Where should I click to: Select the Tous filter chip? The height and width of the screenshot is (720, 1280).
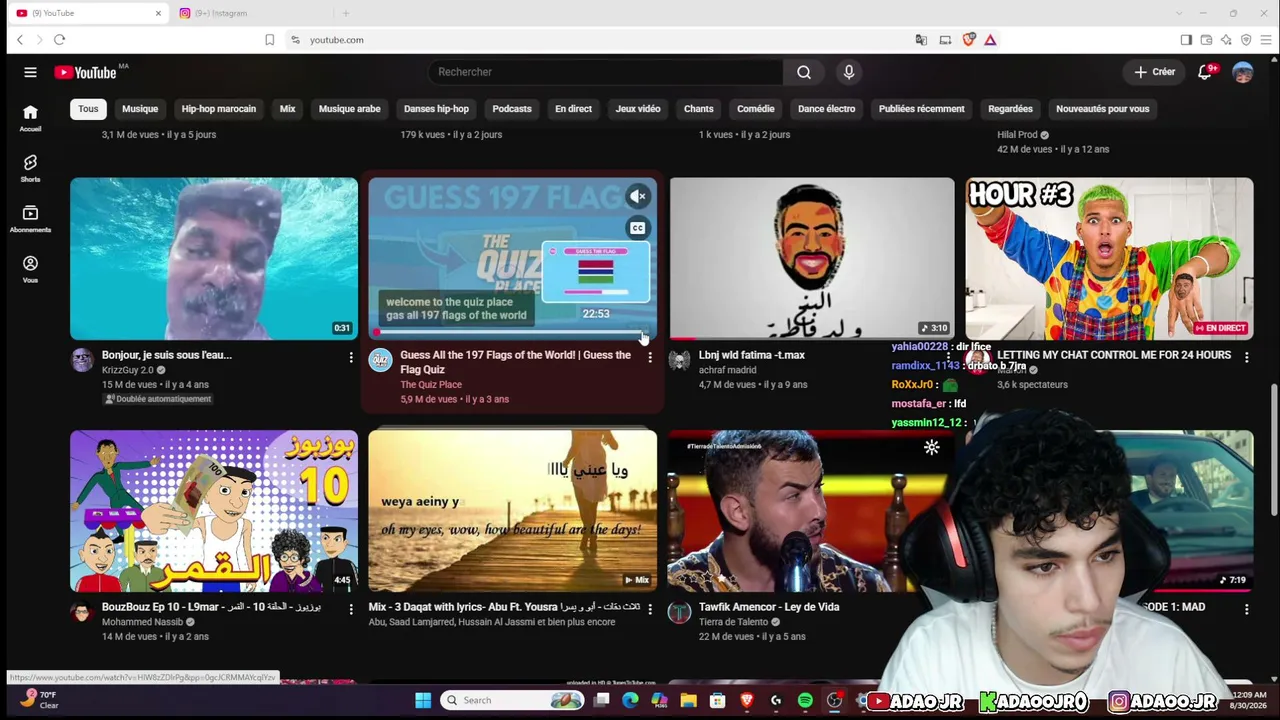(x=88, y=109)
